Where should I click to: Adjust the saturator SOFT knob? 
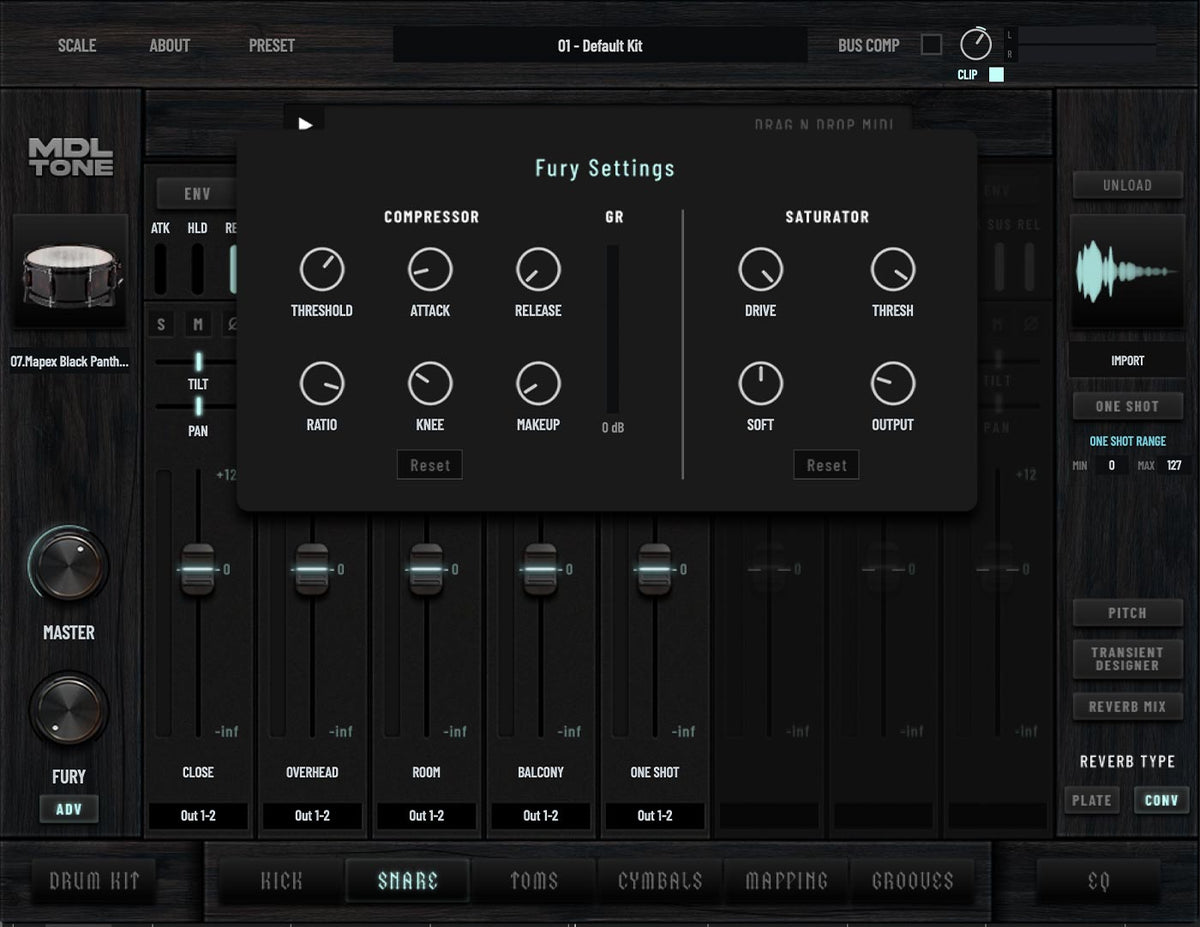point(761,384)
